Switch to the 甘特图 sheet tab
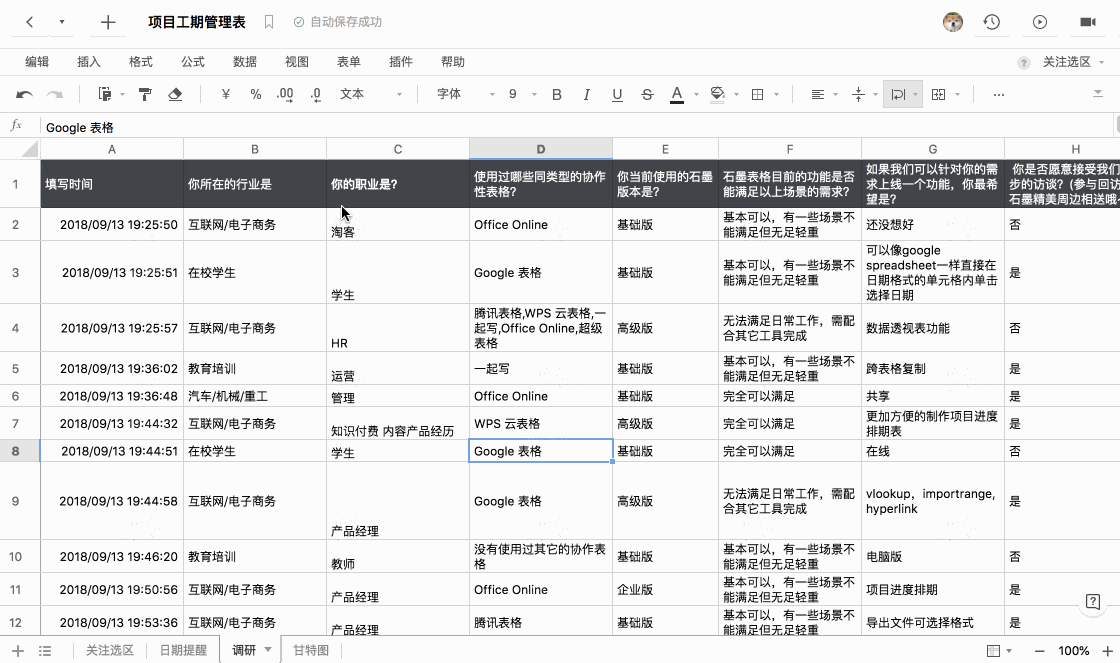The image size is (1120, 663). tap(311, 650)
